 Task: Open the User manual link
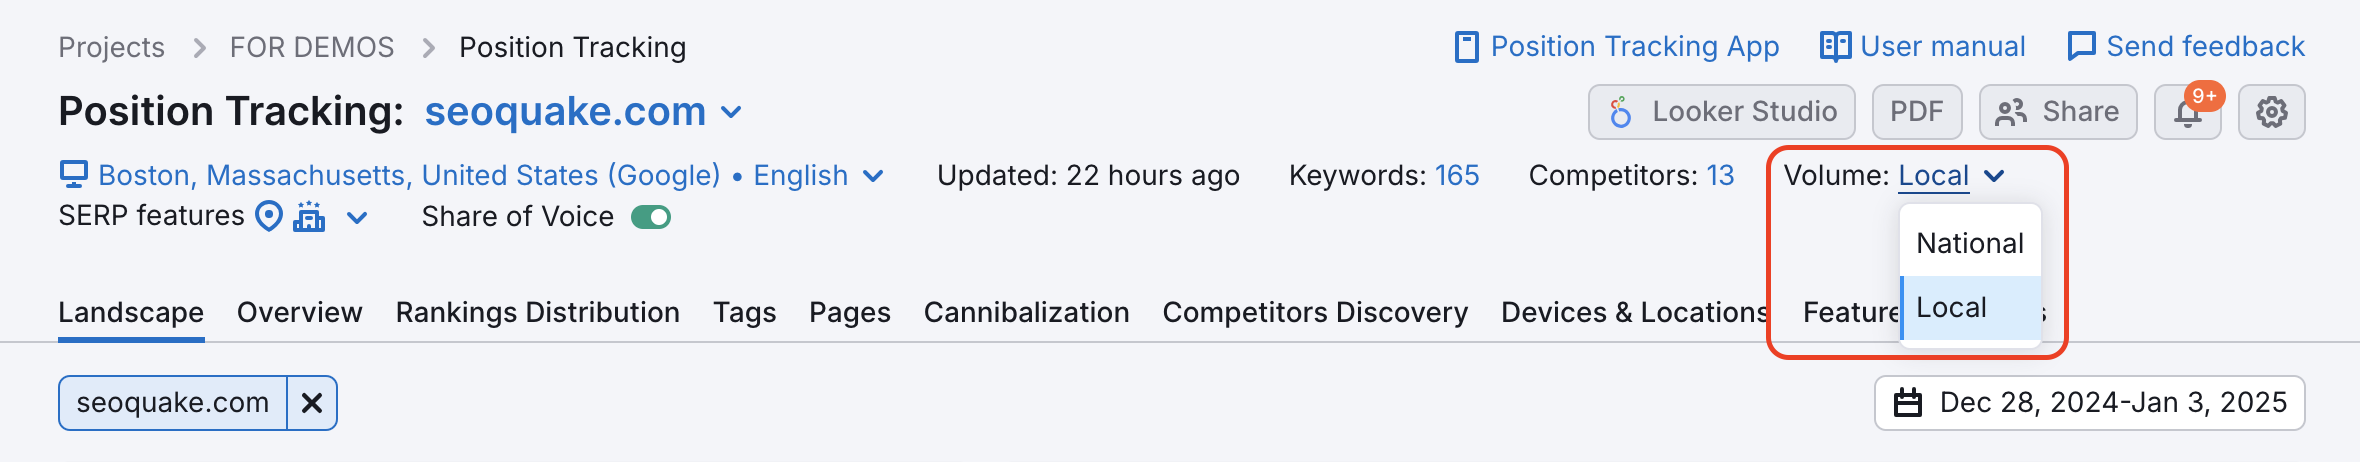click(x=1922, y=47)
